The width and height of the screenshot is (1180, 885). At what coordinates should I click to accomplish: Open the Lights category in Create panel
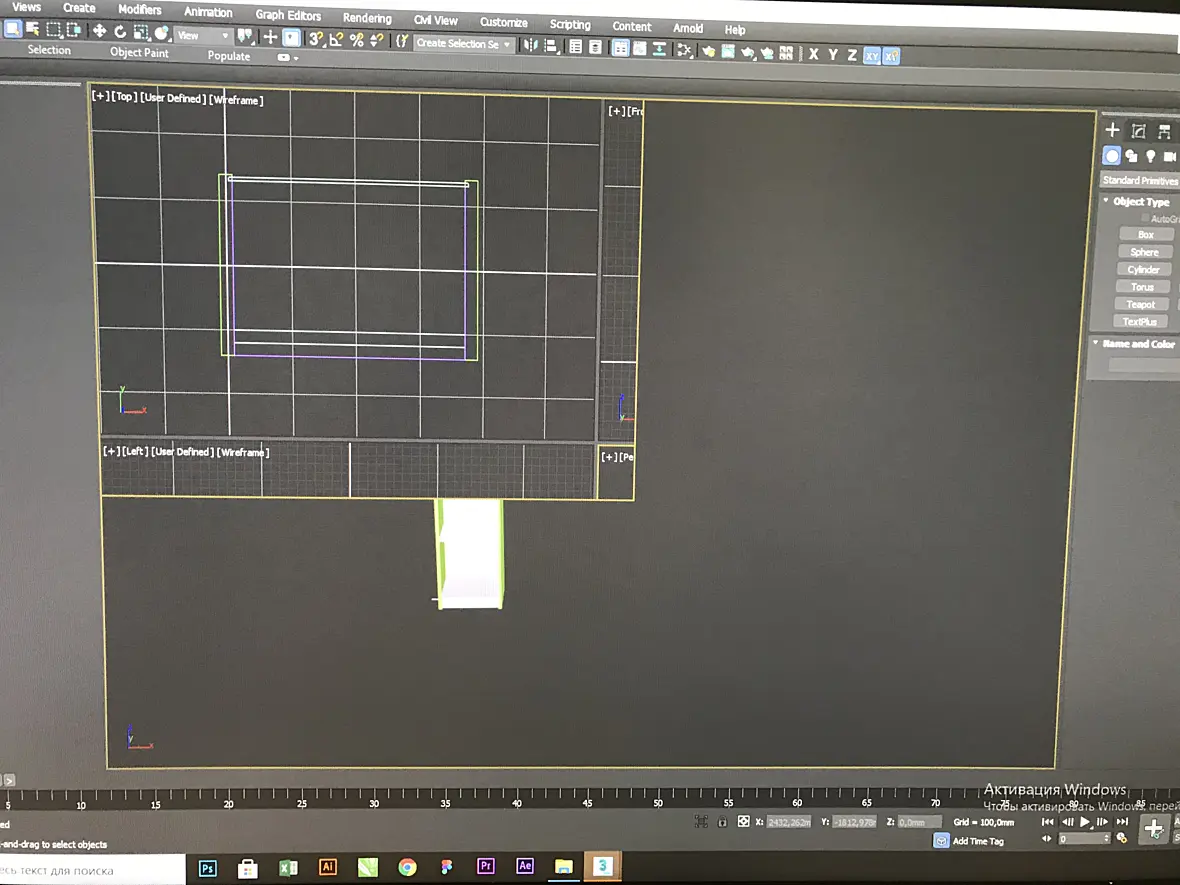[1151, 156]
